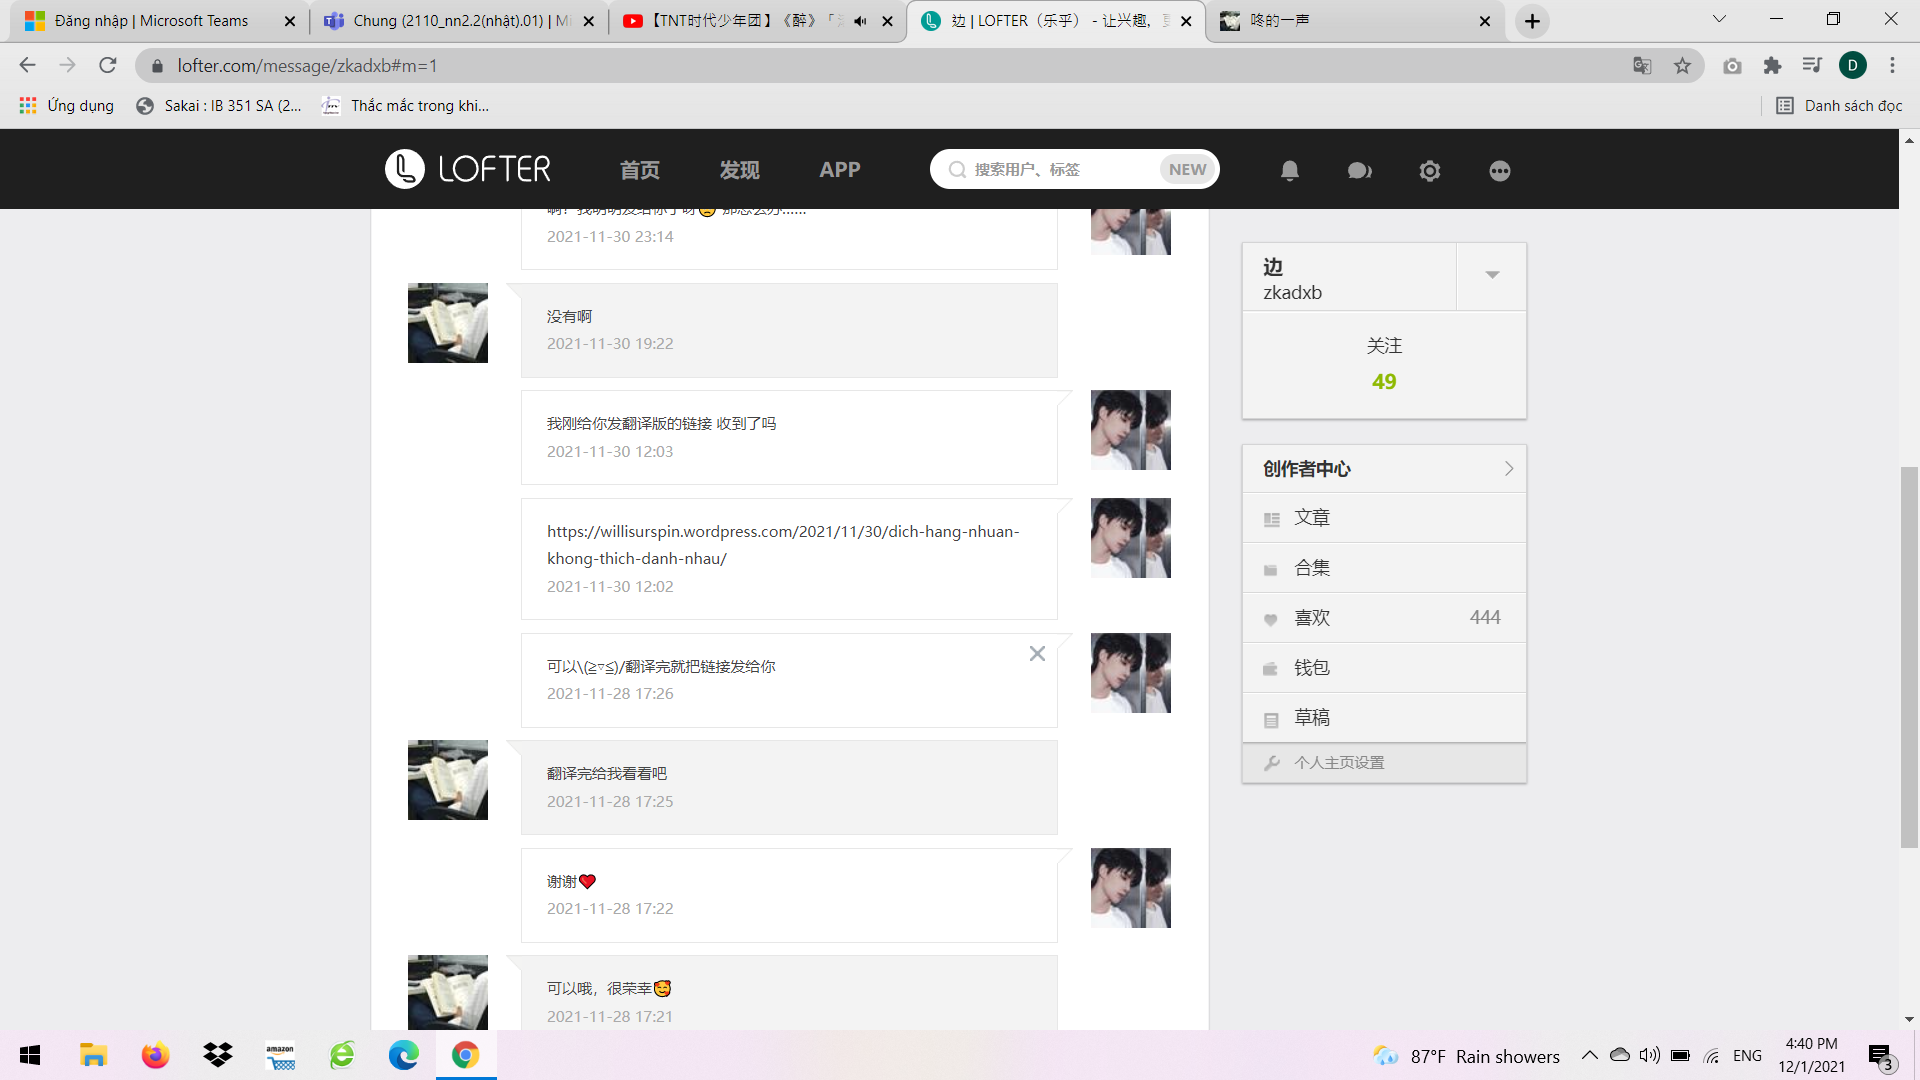Open Chrome profile D avatar
Viewport: 1920px width, 1080px height.
1853,66
